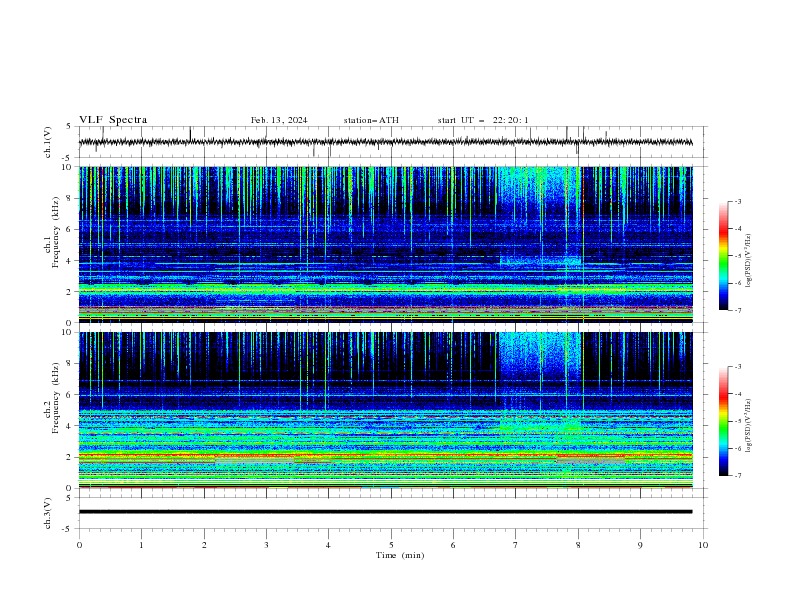792x612 pixels.
Task: Click the "-7" tick on the ch.1 colorbar
Action: point(737,310)
